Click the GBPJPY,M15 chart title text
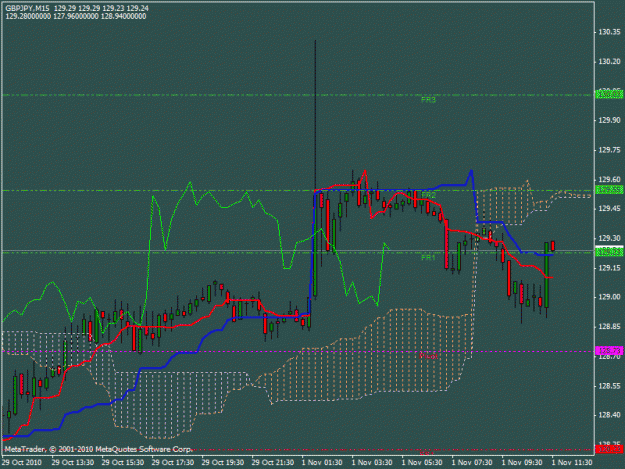 28,8
